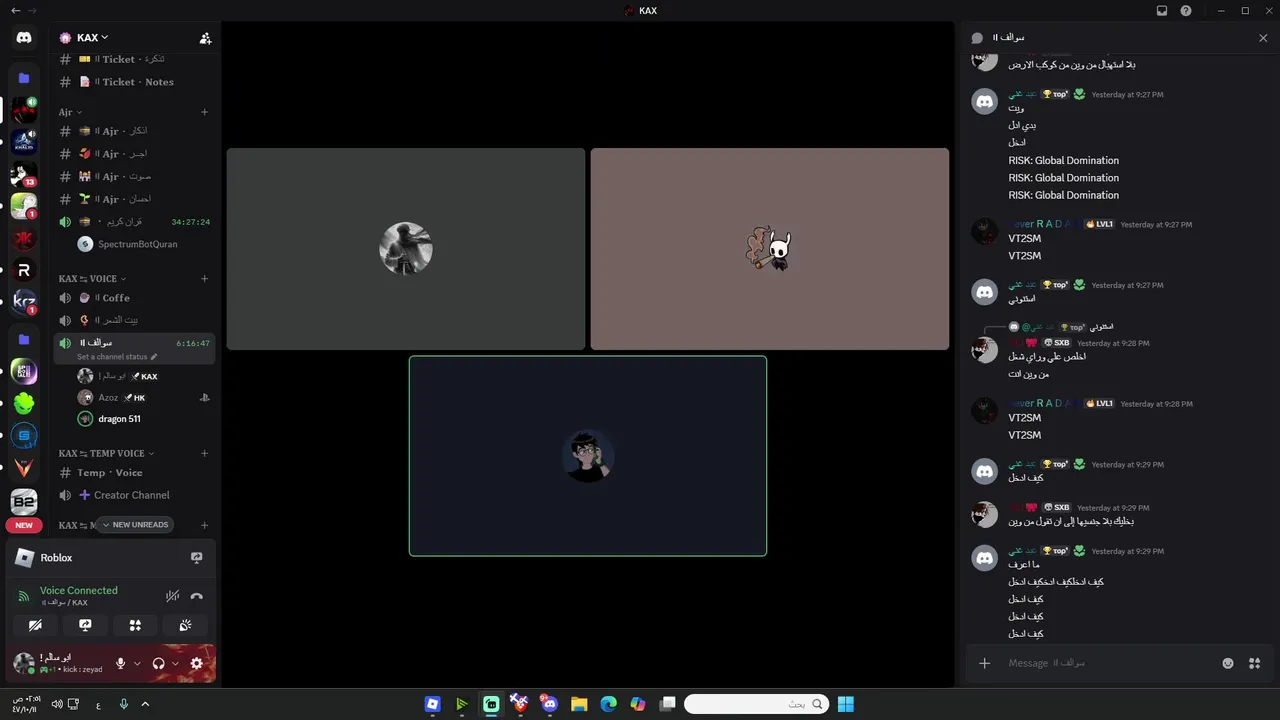The width and height of the screenshot is (1280, 720).
Task: Open KAX server dropdown menu
Action: (x=91, y=38)
